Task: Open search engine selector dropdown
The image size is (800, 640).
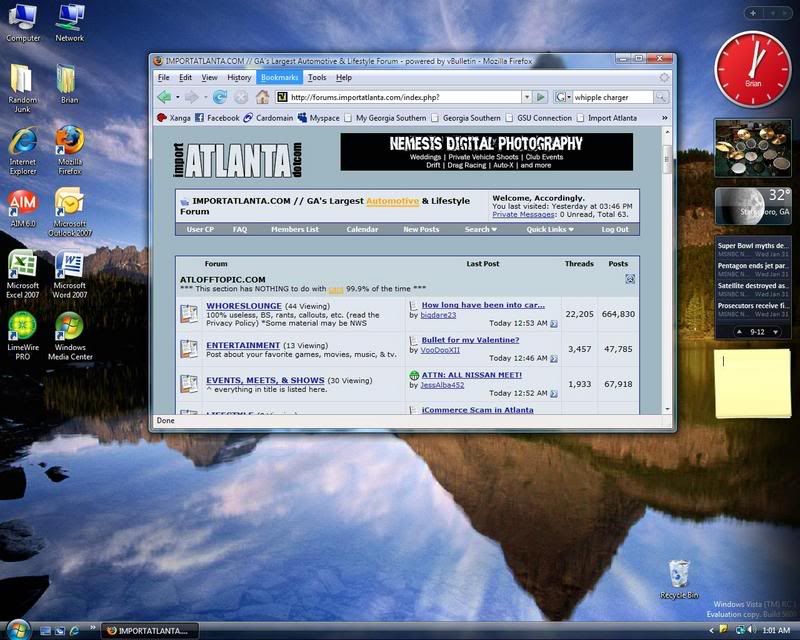Action: [x=562, y=97]
